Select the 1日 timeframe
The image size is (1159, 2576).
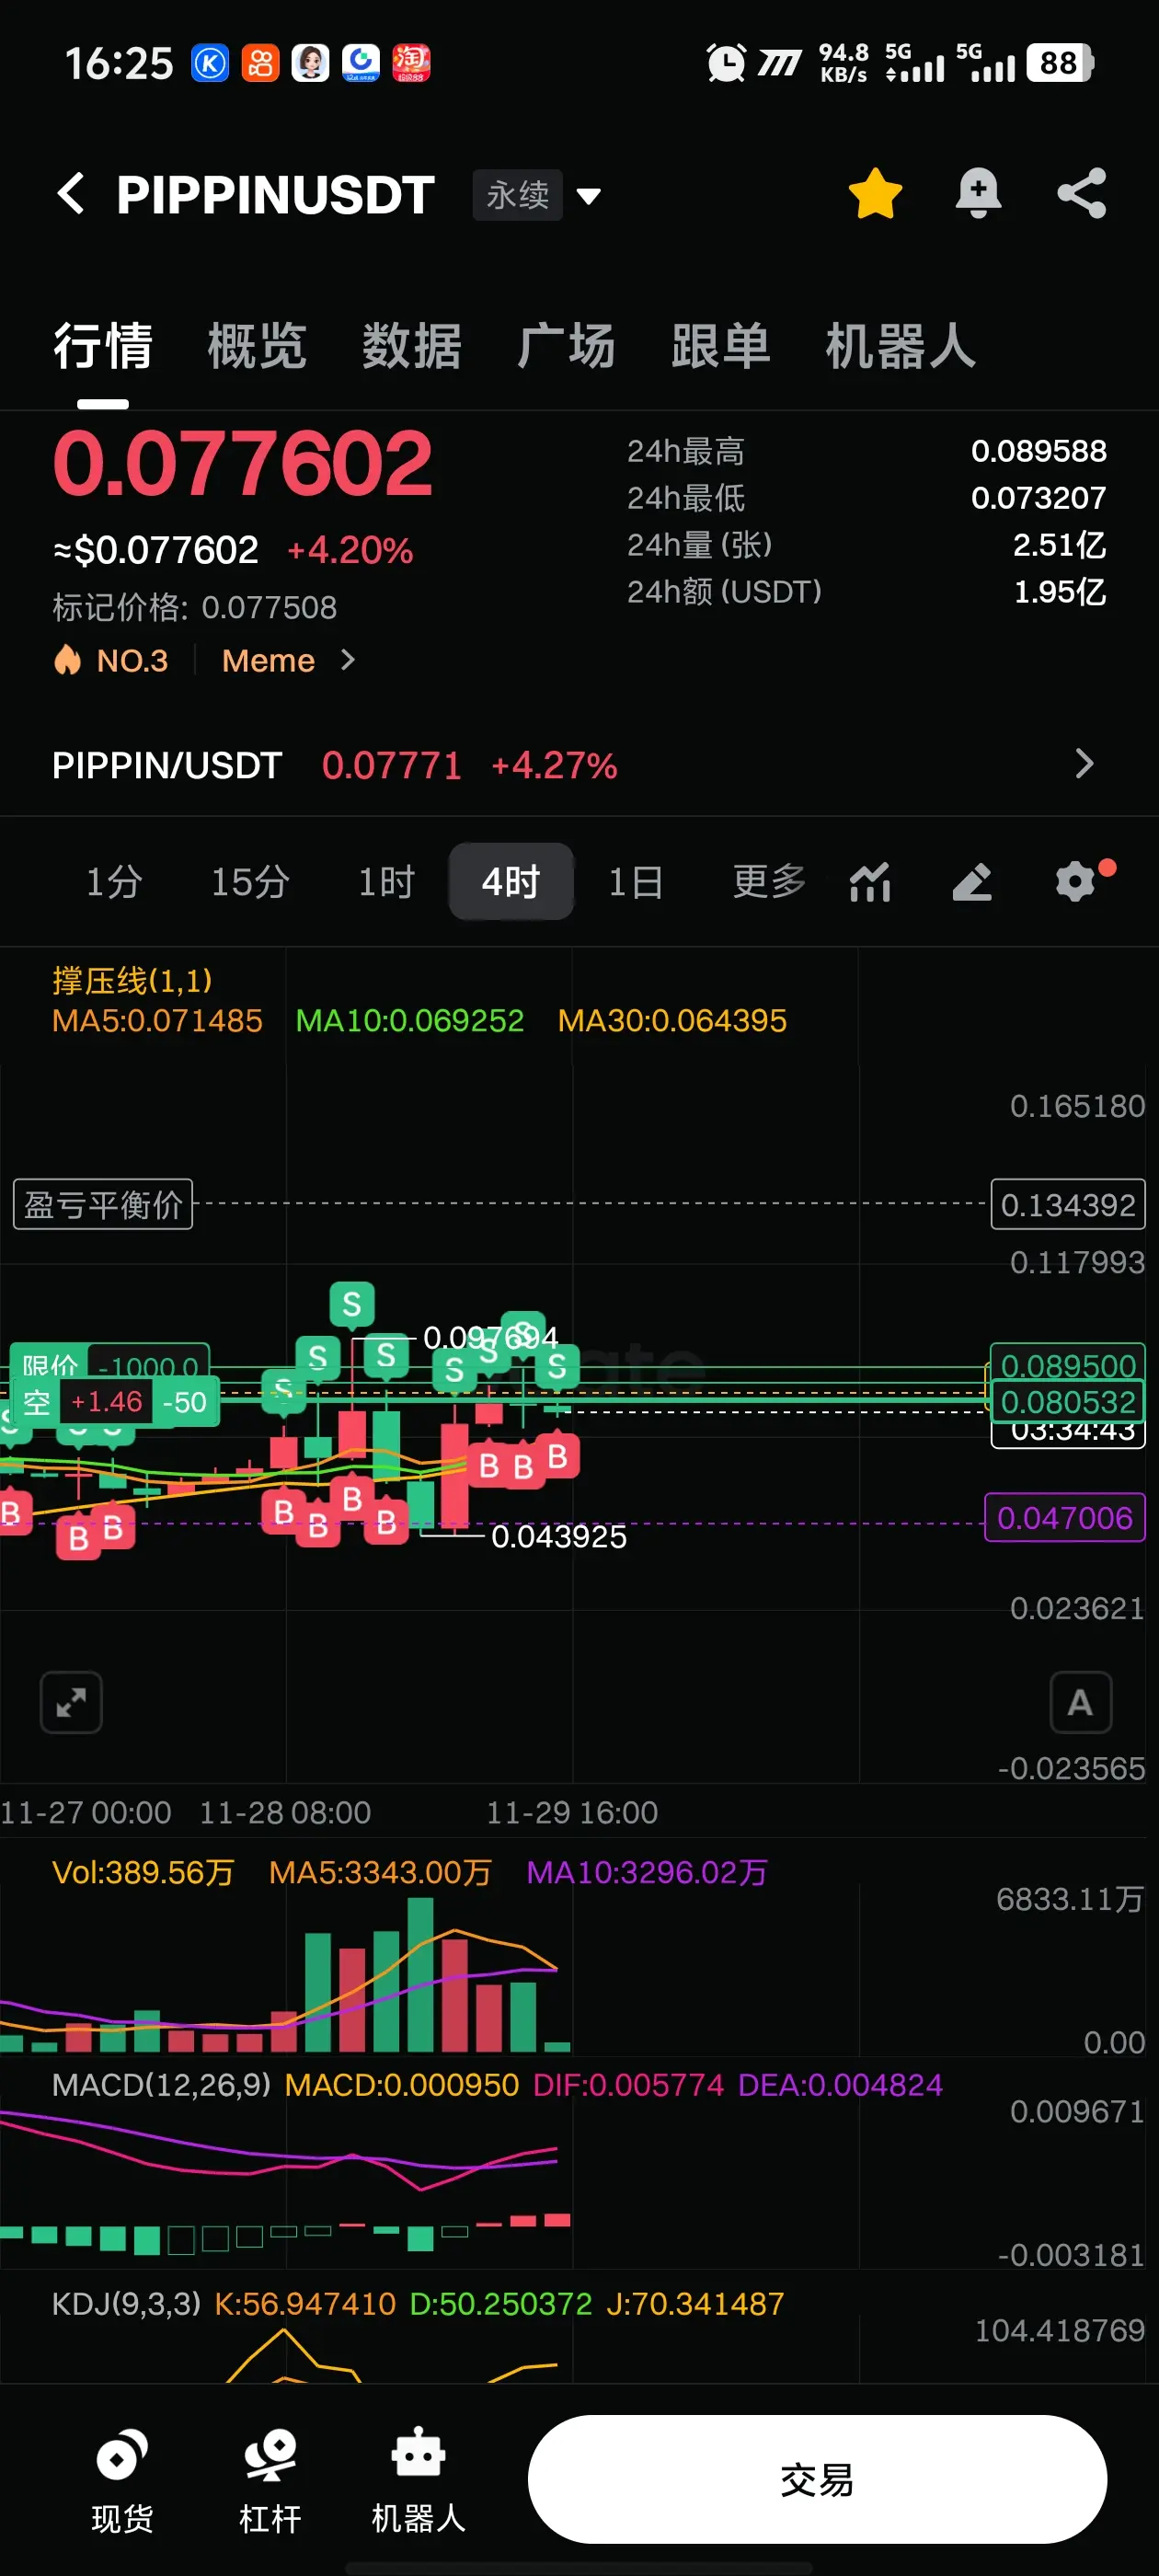coord(636,882)
